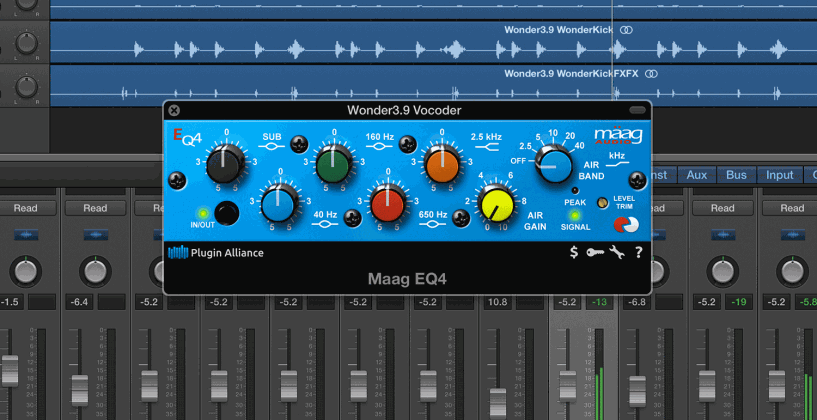This screenshot has height=420, width=817.
Task: Open Read automation menu on -6.4 channel
Action: coord(95,208)
